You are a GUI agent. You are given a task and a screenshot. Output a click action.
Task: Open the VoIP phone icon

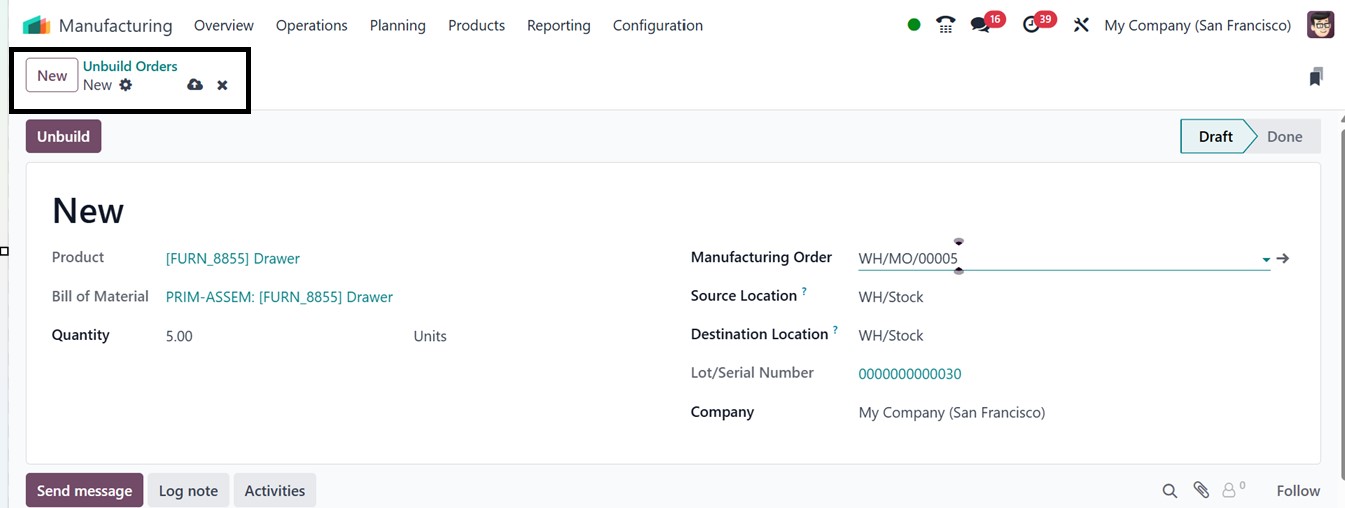click(x=945, y=25)
